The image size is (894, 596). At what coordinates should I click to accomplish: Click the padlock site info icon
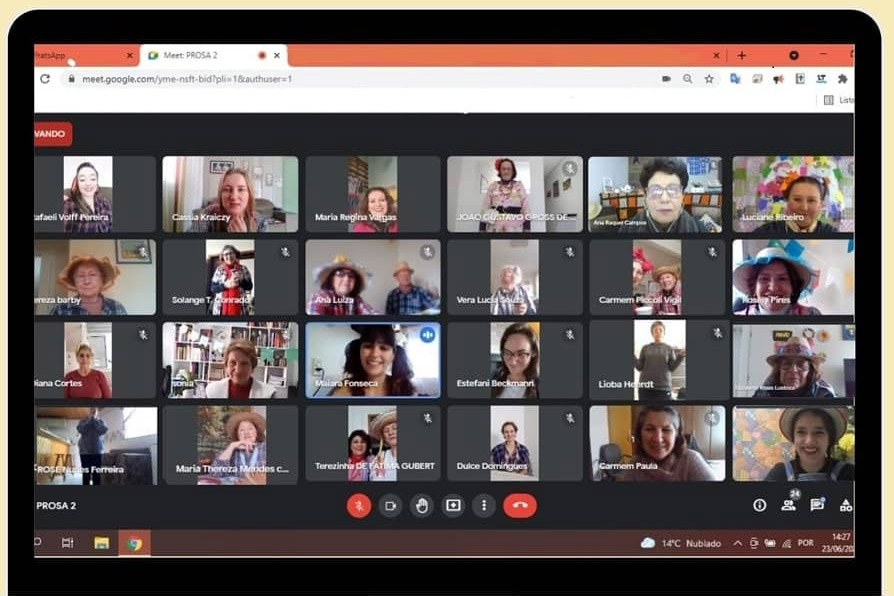pos(71,79)
